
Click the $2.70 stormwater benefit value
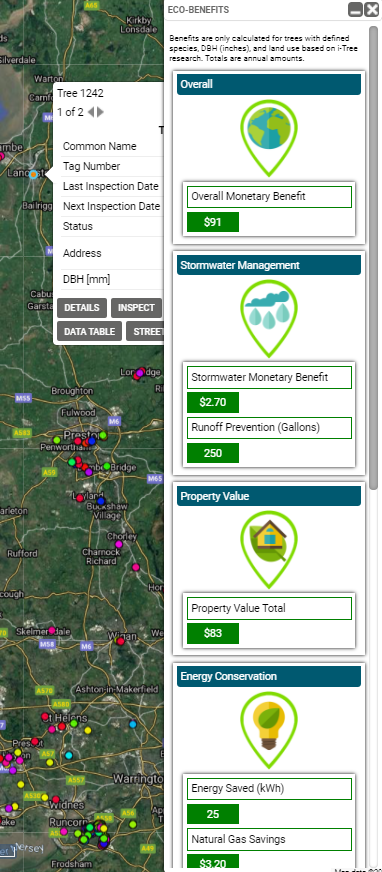point(213,402)
